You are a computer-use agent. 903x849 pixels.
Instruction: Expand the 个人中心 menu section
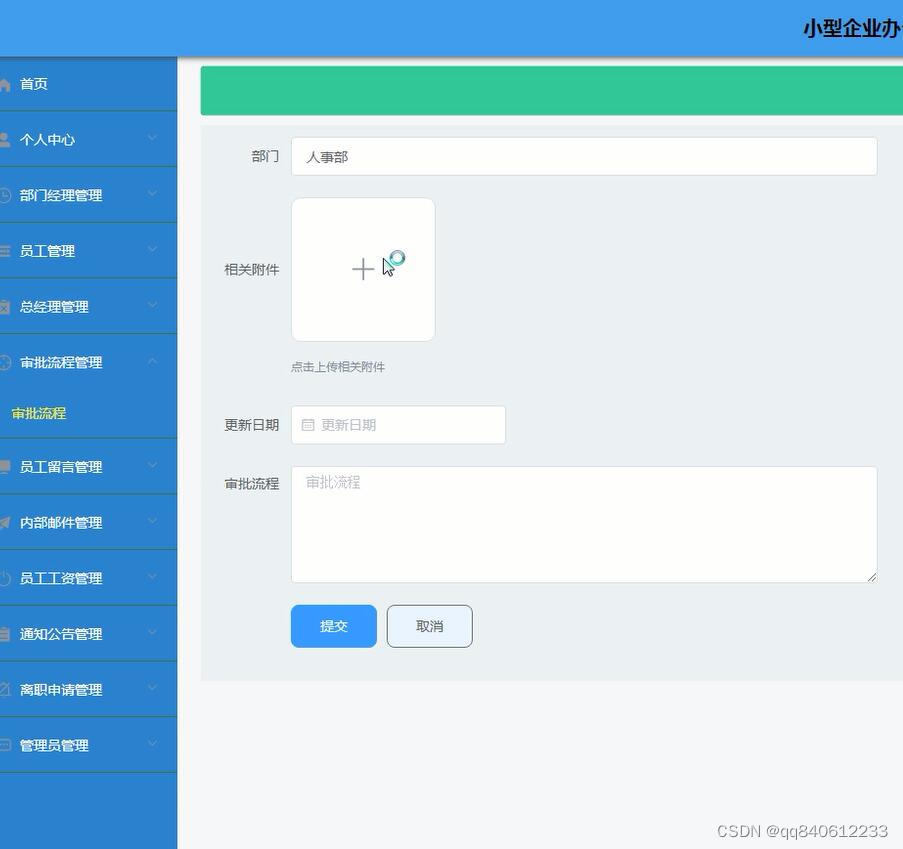(x=90, y=139)
